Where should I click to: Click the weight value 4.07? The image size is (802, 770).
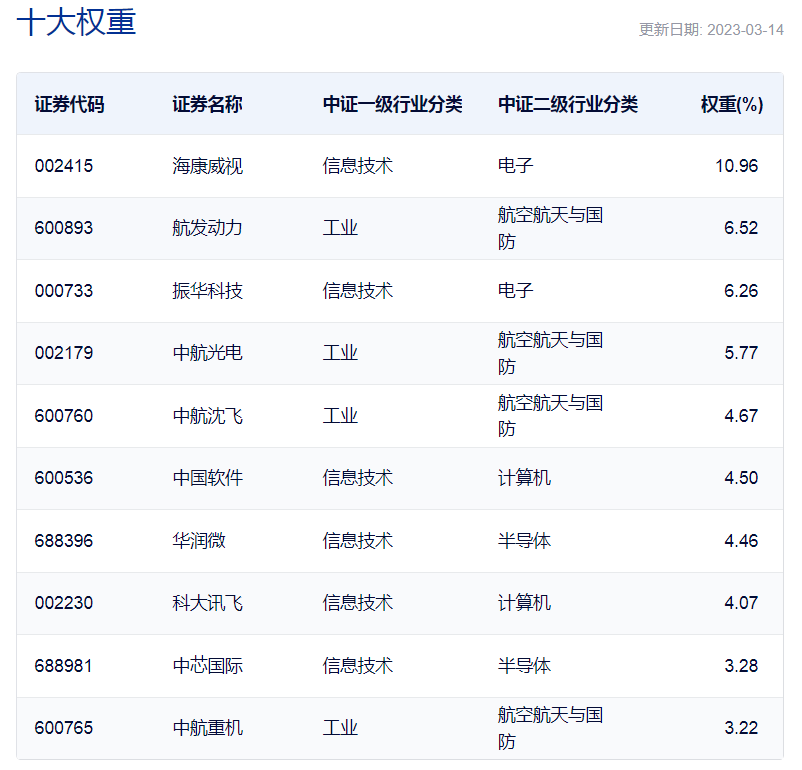click(x=741, y=602)
